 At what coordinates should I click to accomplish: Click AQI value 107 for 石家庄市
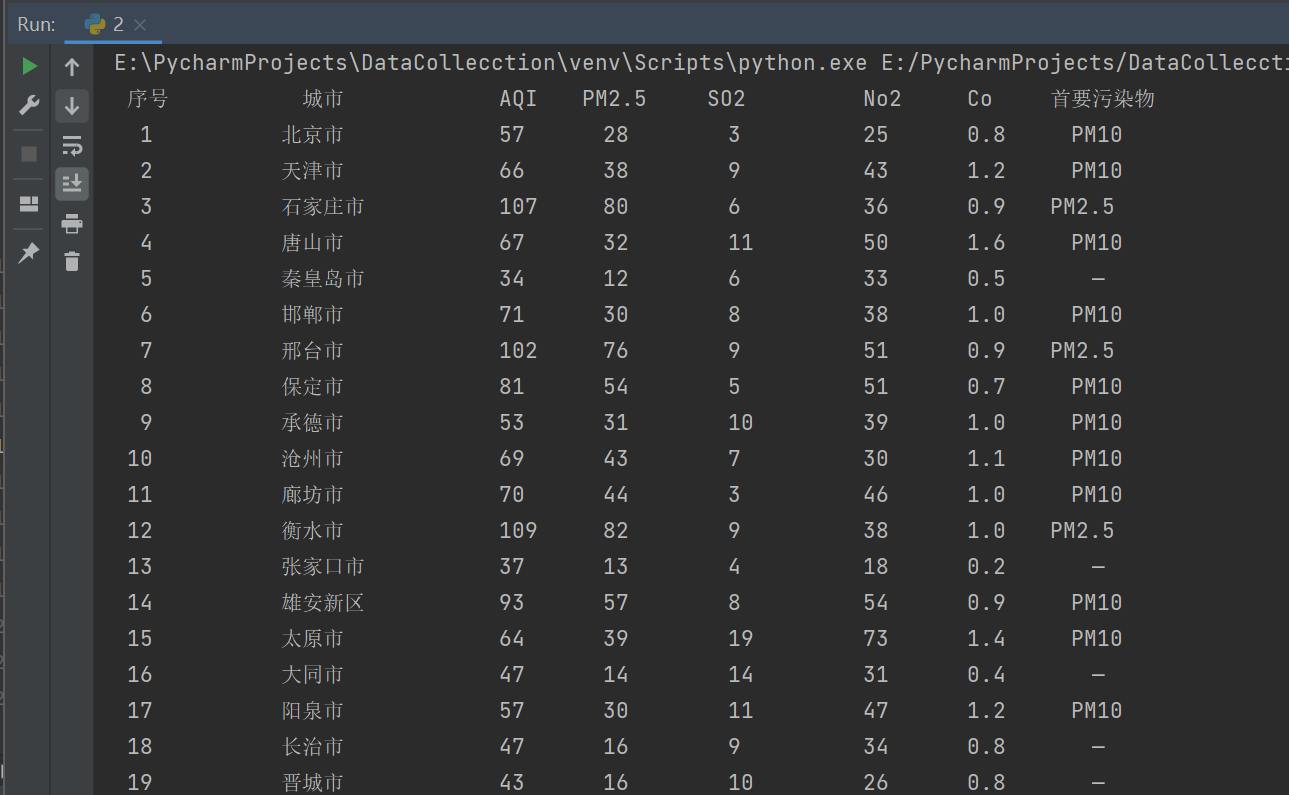coord(518,207)
